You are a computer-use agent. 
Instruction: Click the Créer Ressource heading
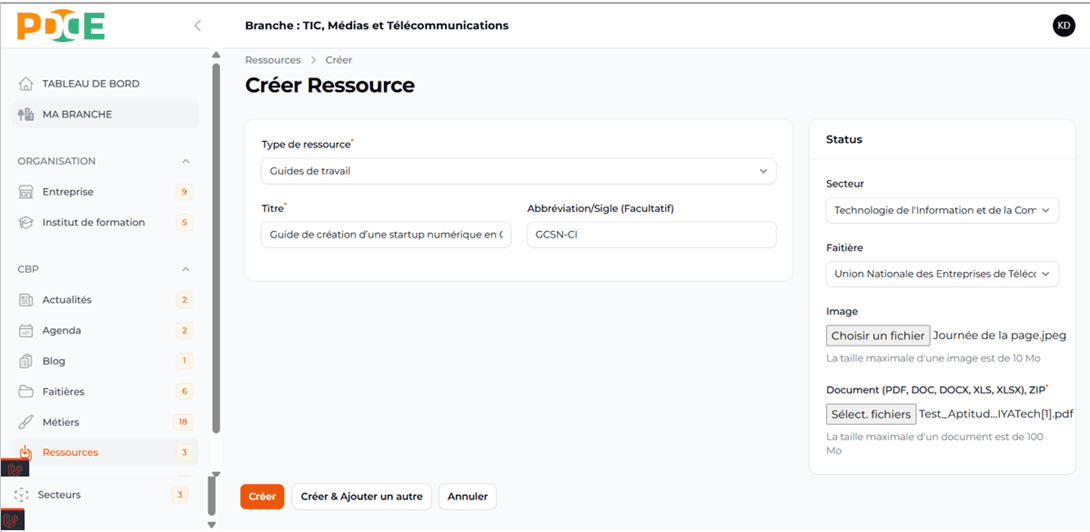tap(330, 86)
